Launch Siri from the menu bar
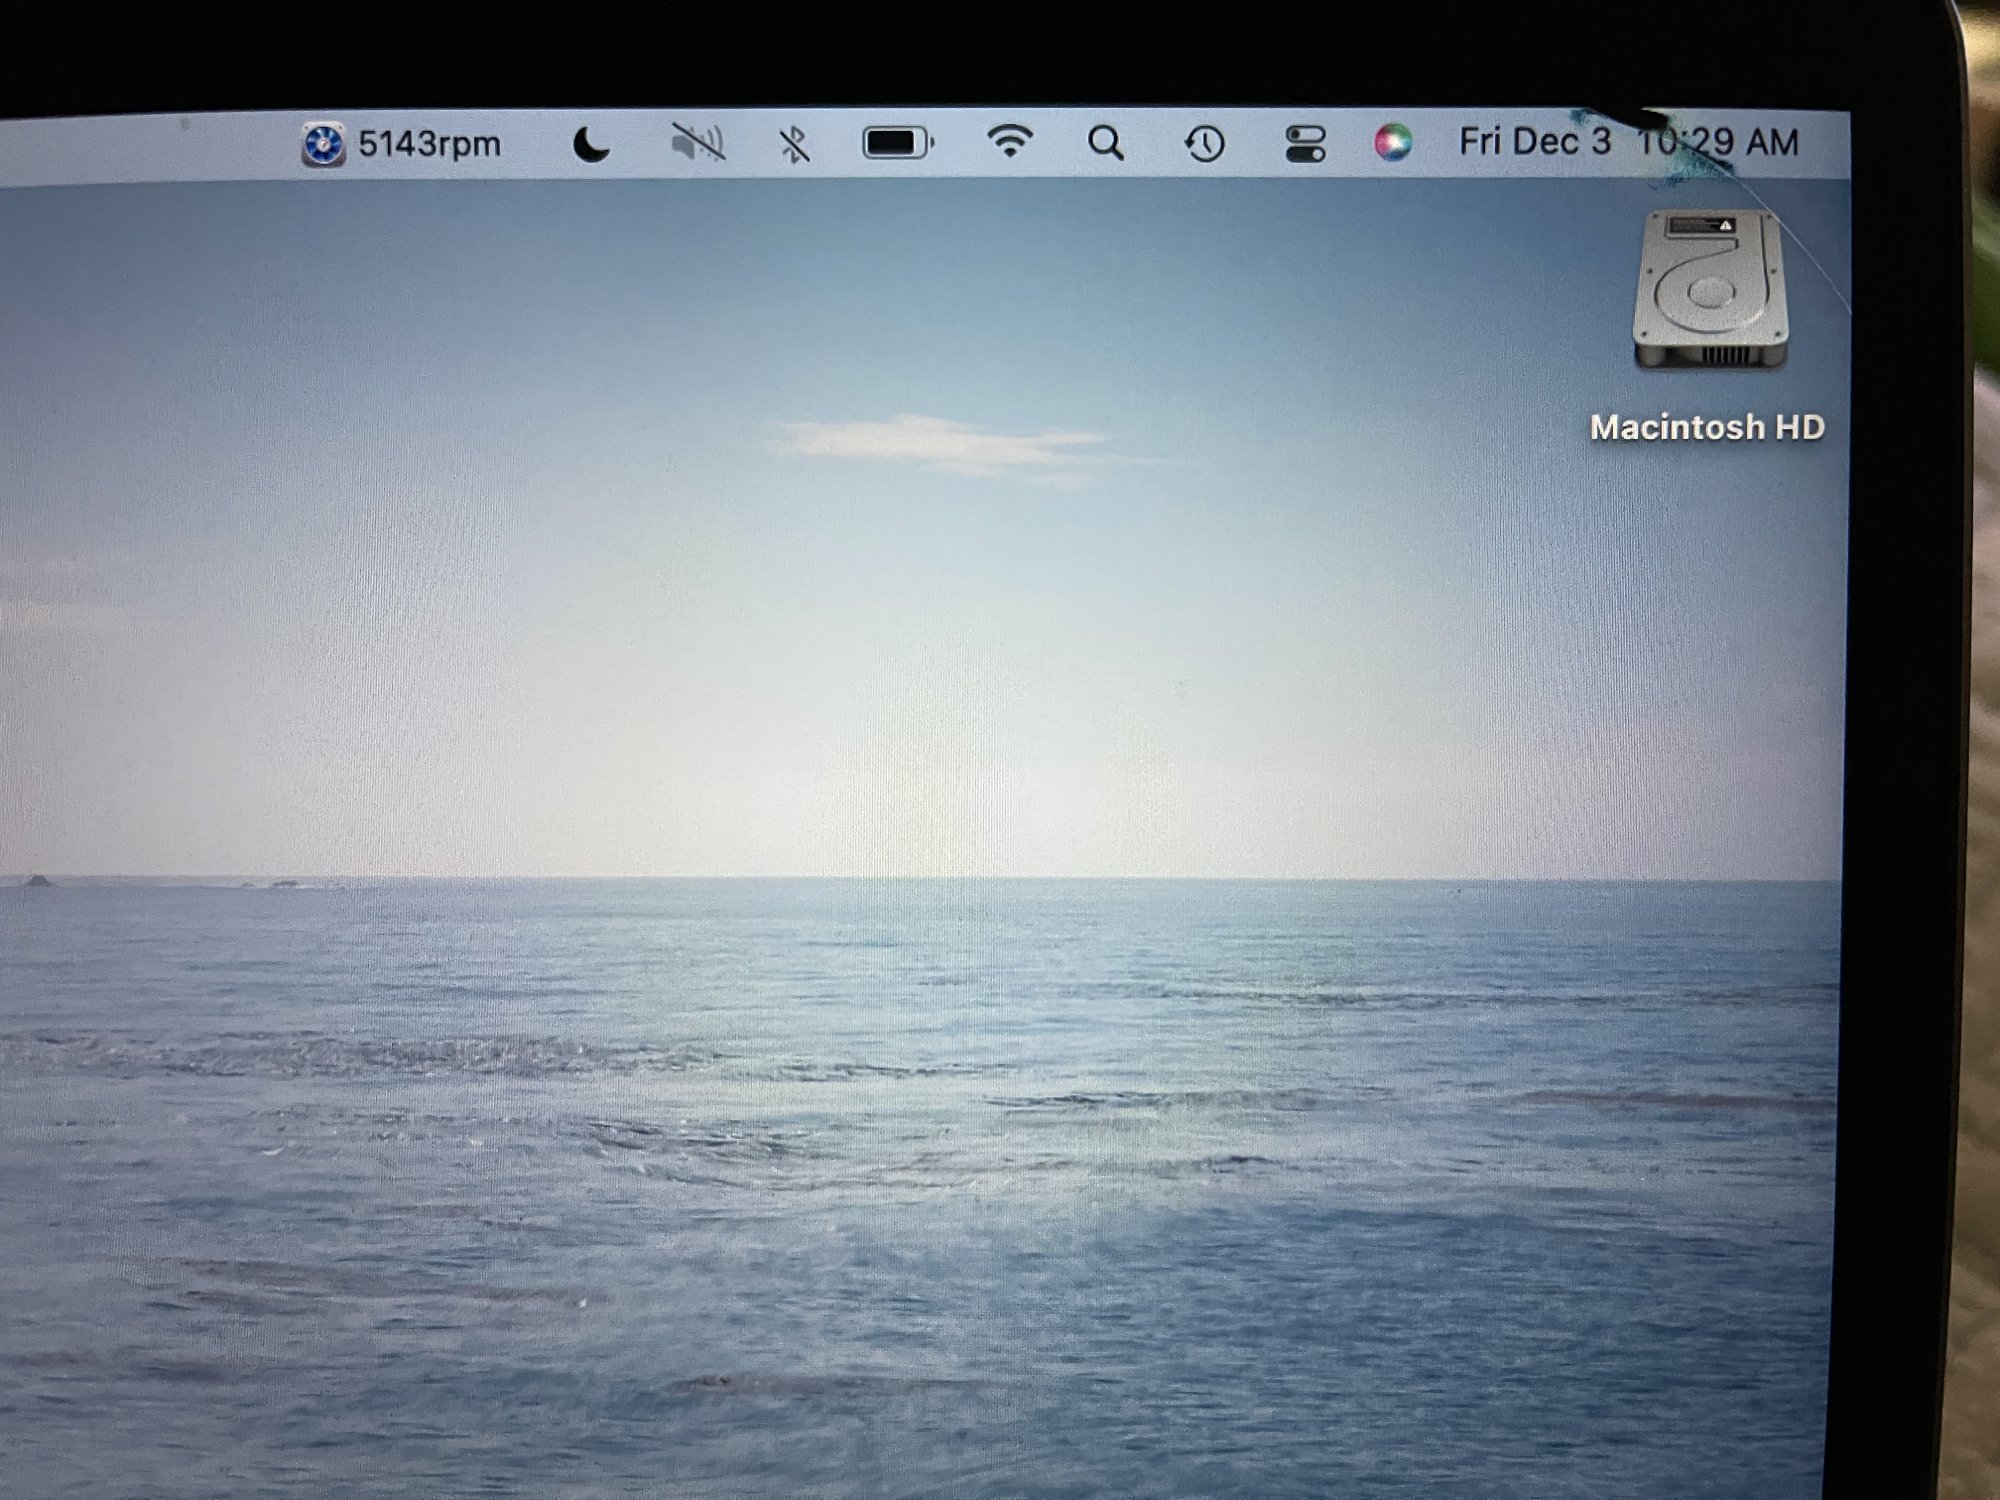The height and width of the screenshot is (1500, 2000). coord(1393,143)
